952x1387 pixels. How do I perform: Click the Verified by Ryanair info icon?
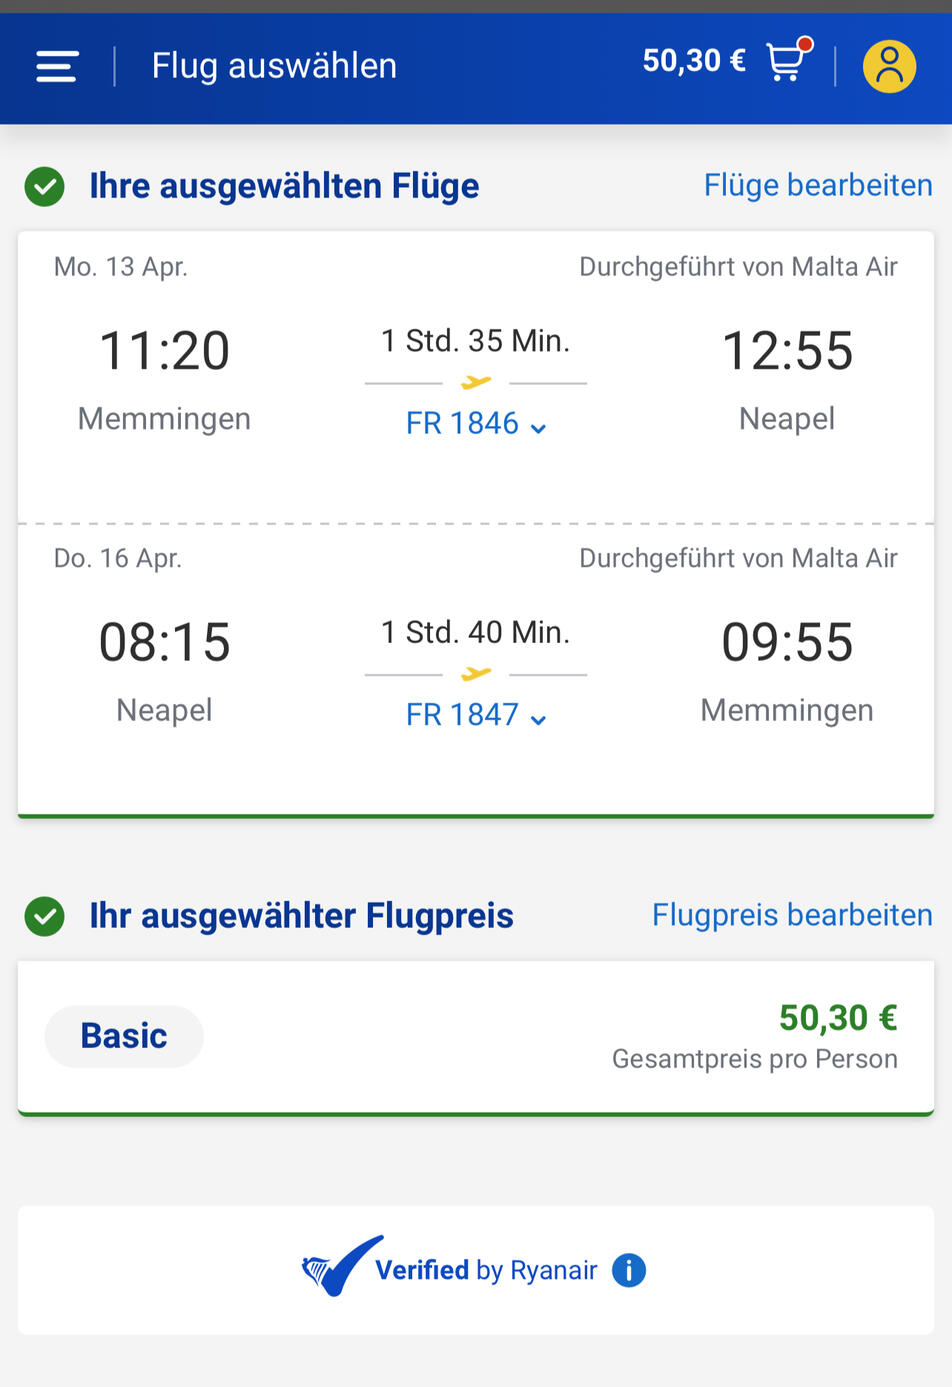point(629,1270)
